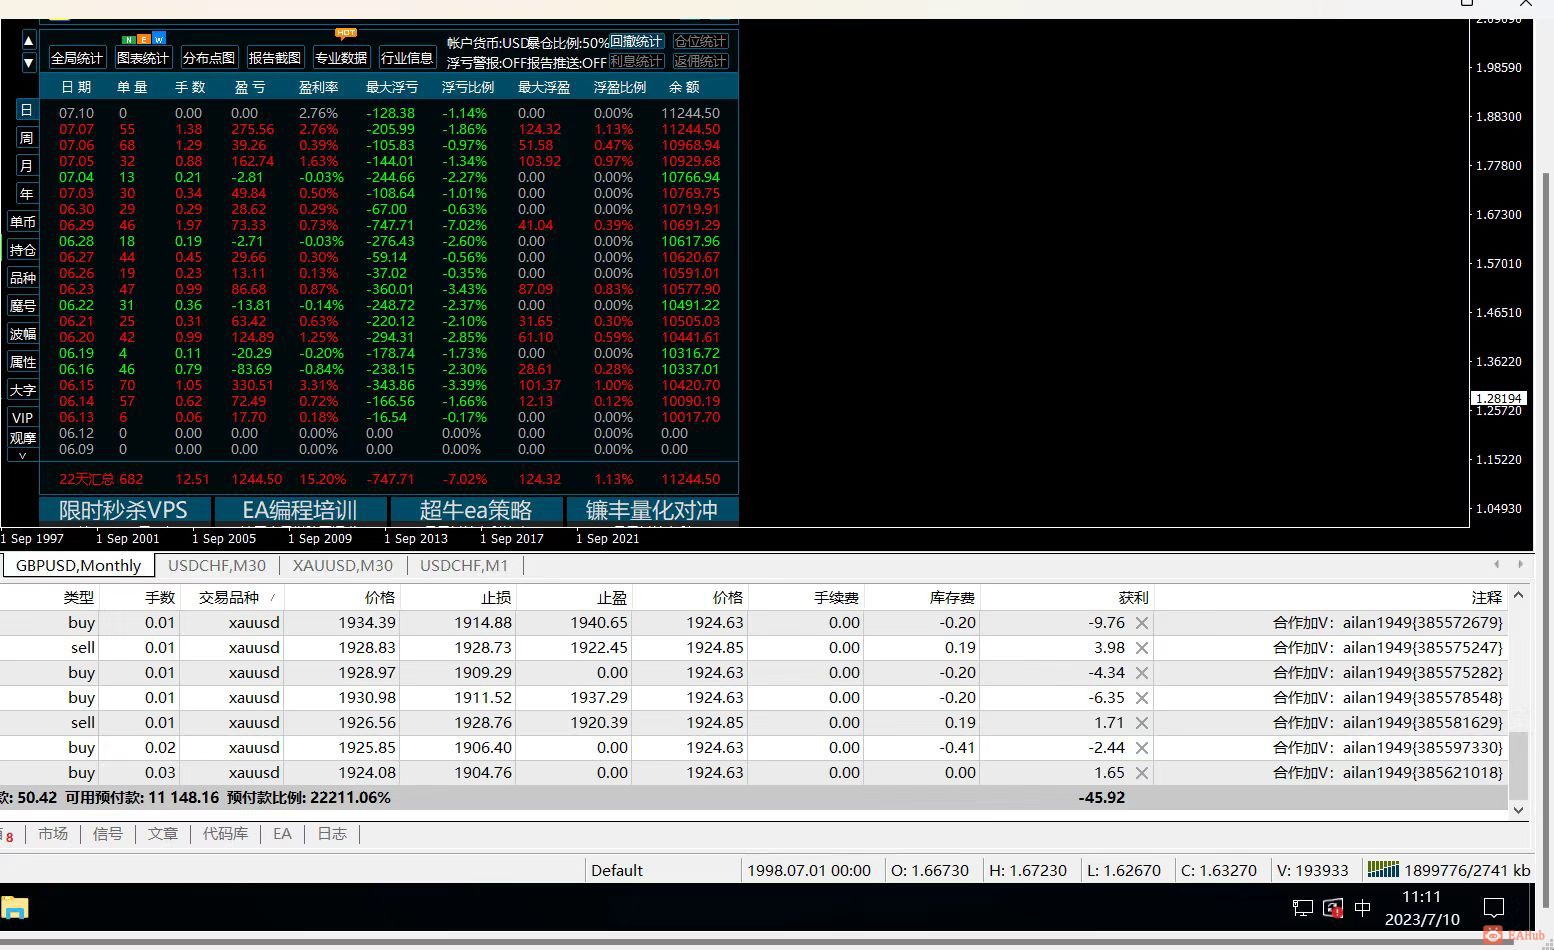Click the 报告截图 report screenshot button

pos(275,58)
